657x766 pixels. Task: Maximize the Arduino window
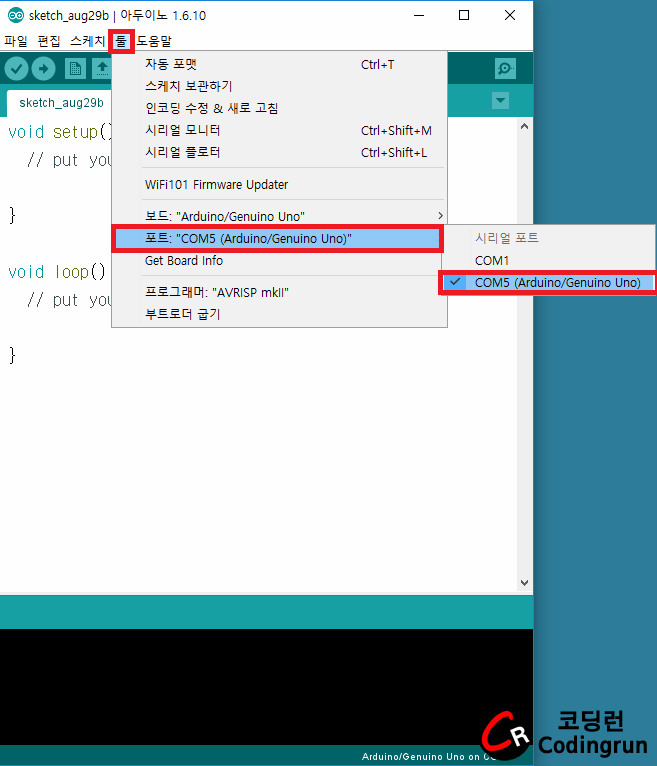click(464, 15)
